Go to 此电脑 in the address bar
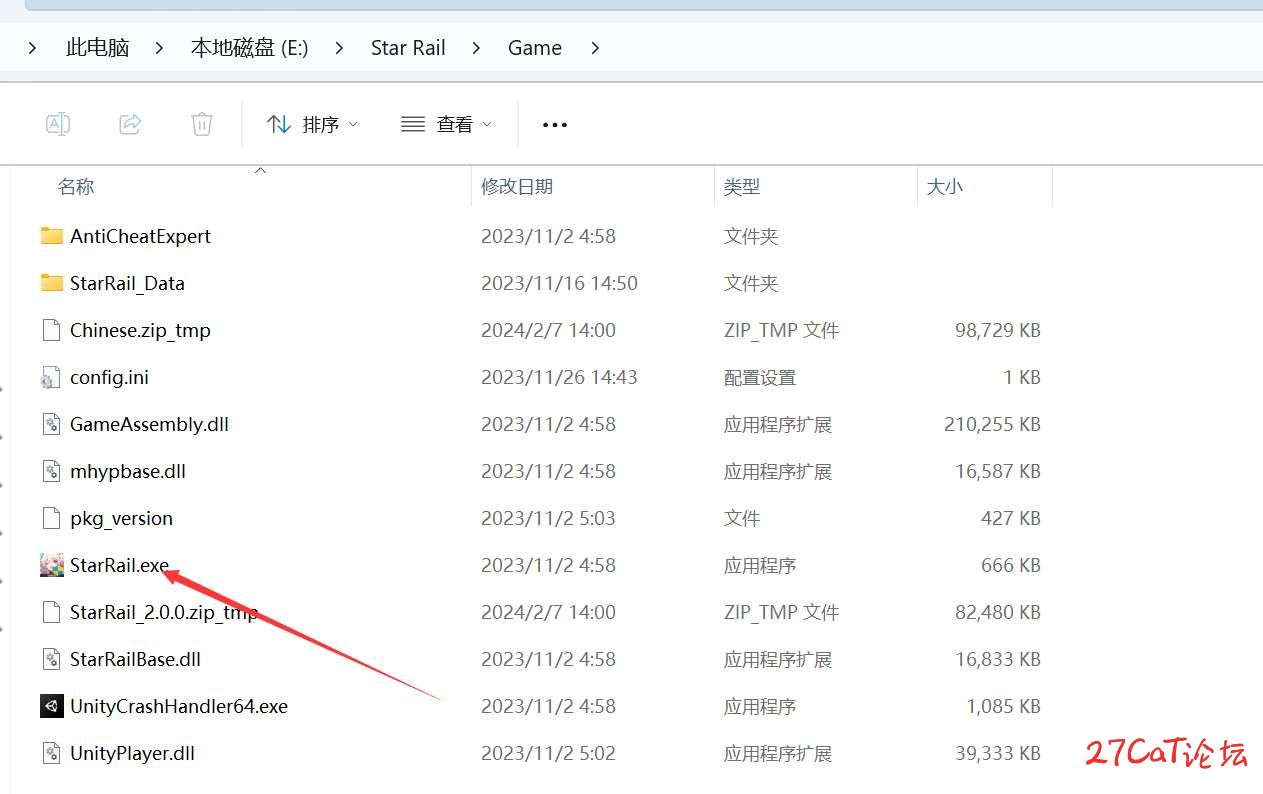This screenshot has height=794, width=1263. click(97, 48)
